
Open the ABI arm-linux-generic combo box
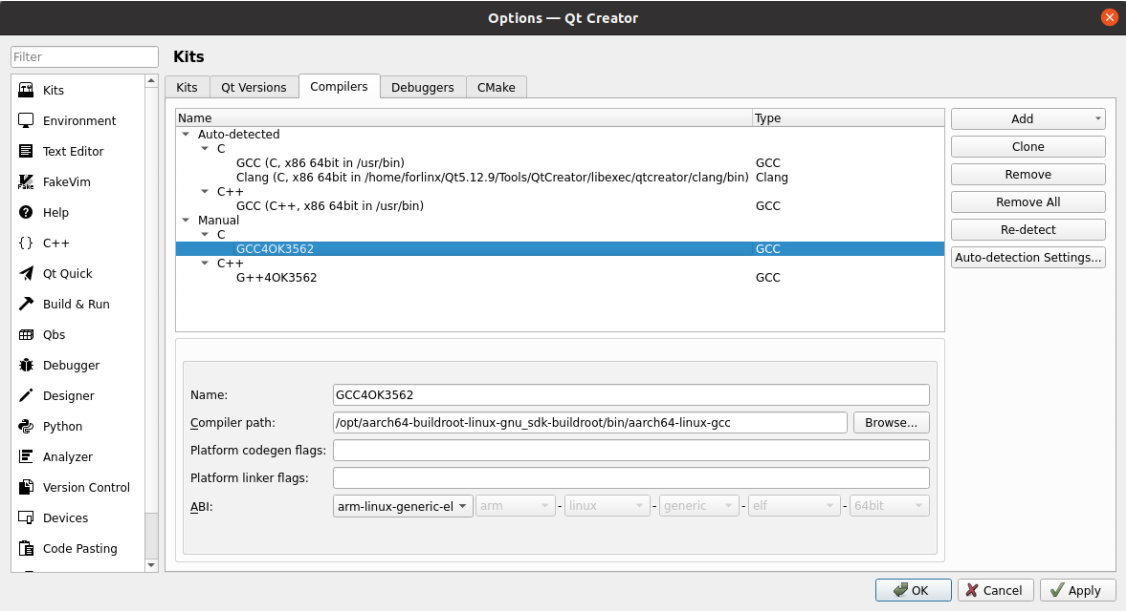[403, 507]
